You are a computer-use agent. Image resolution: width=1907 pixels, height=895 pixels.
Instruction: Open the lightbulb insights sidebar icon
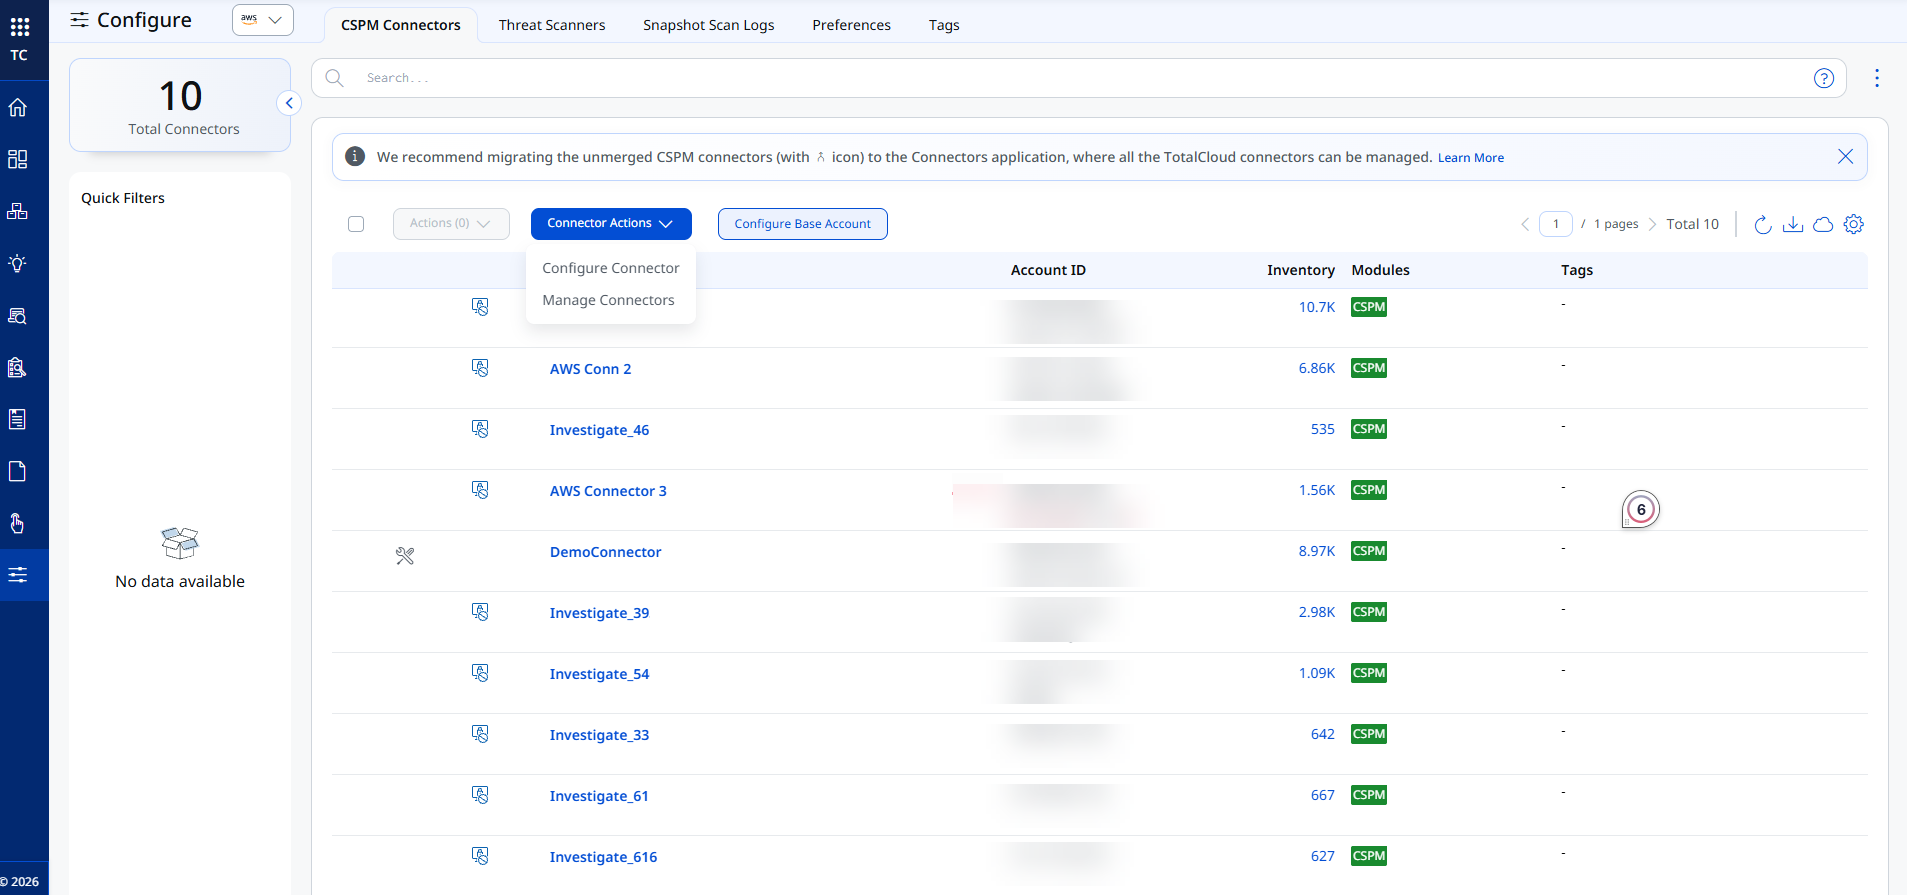[18, 264]
